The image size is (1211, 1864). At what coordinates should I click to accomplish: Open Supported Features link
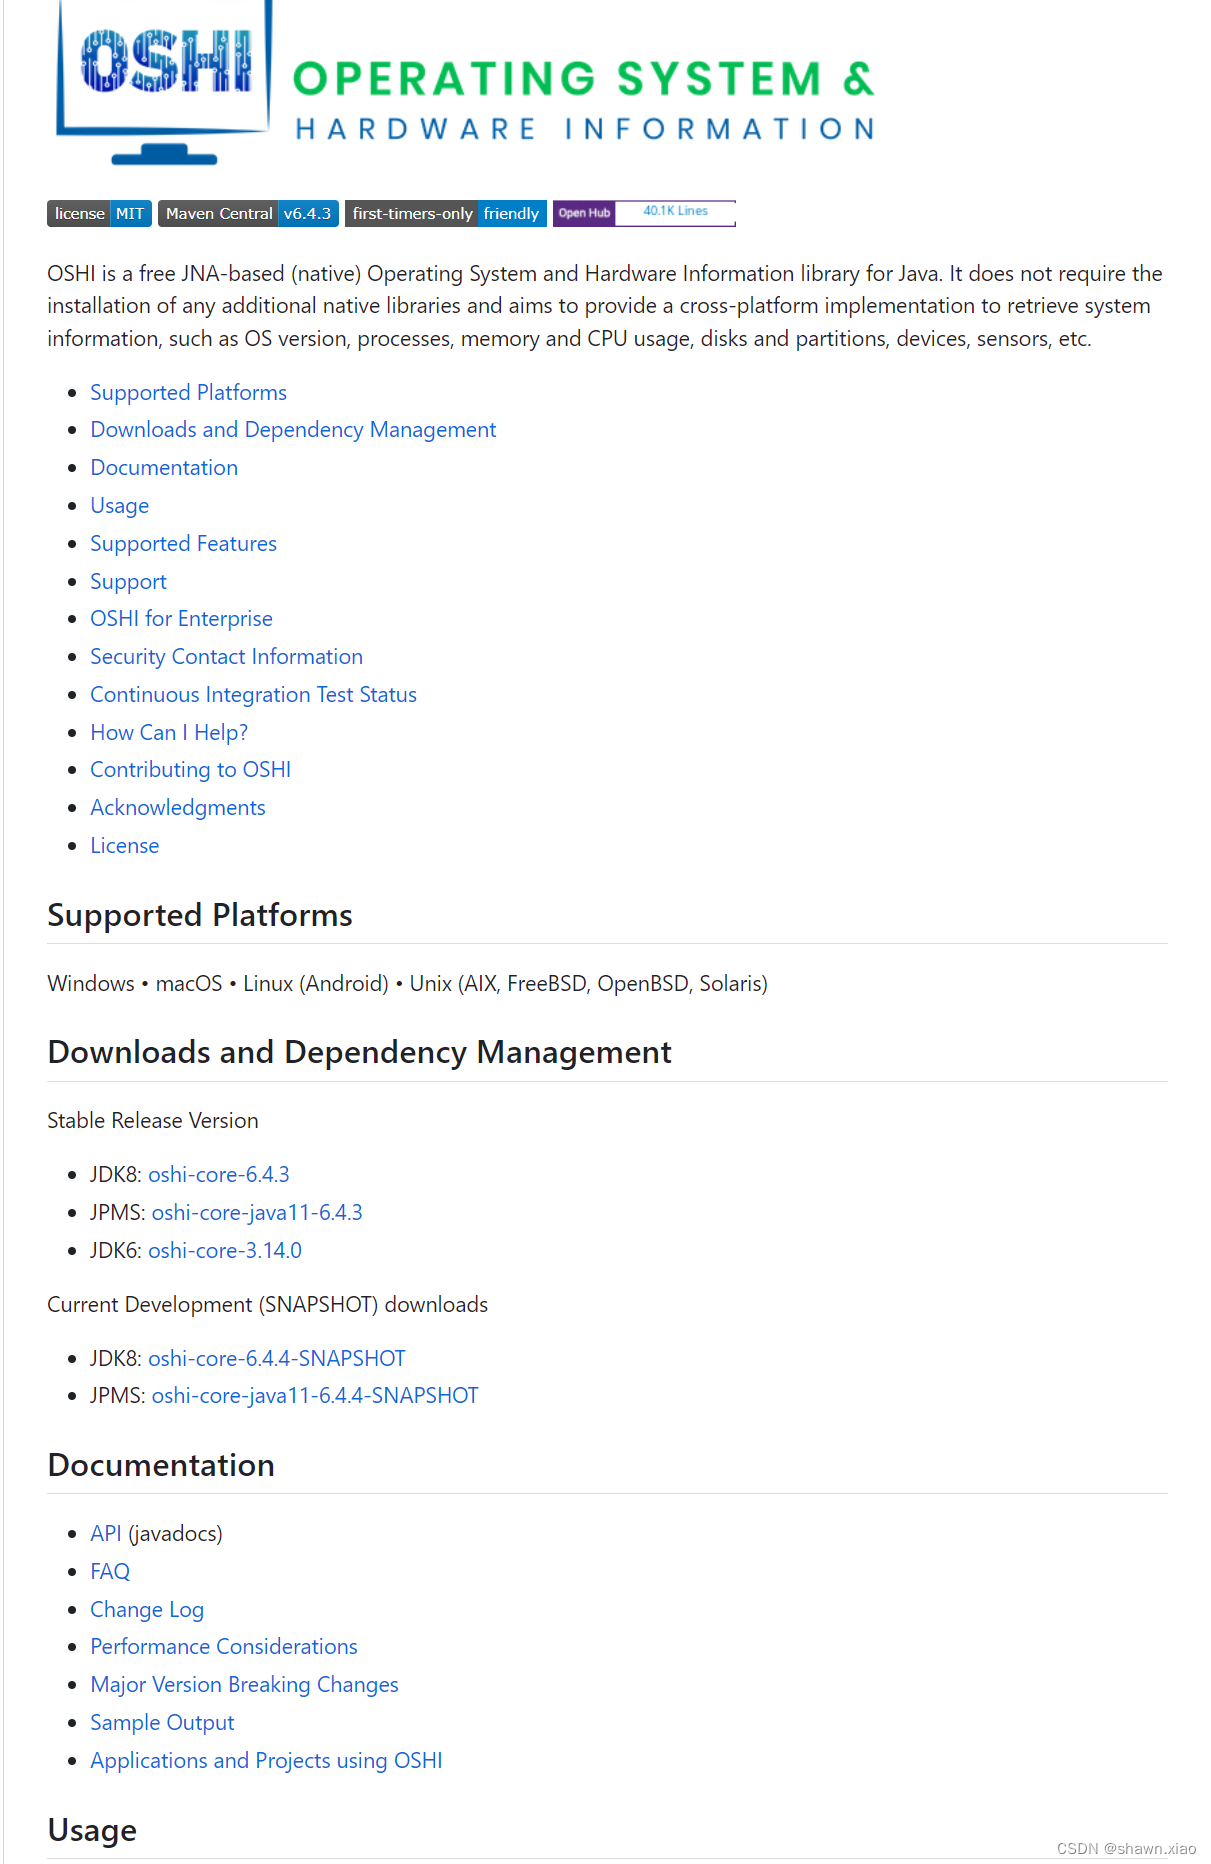pyautogui.click(x=183, y=544)
